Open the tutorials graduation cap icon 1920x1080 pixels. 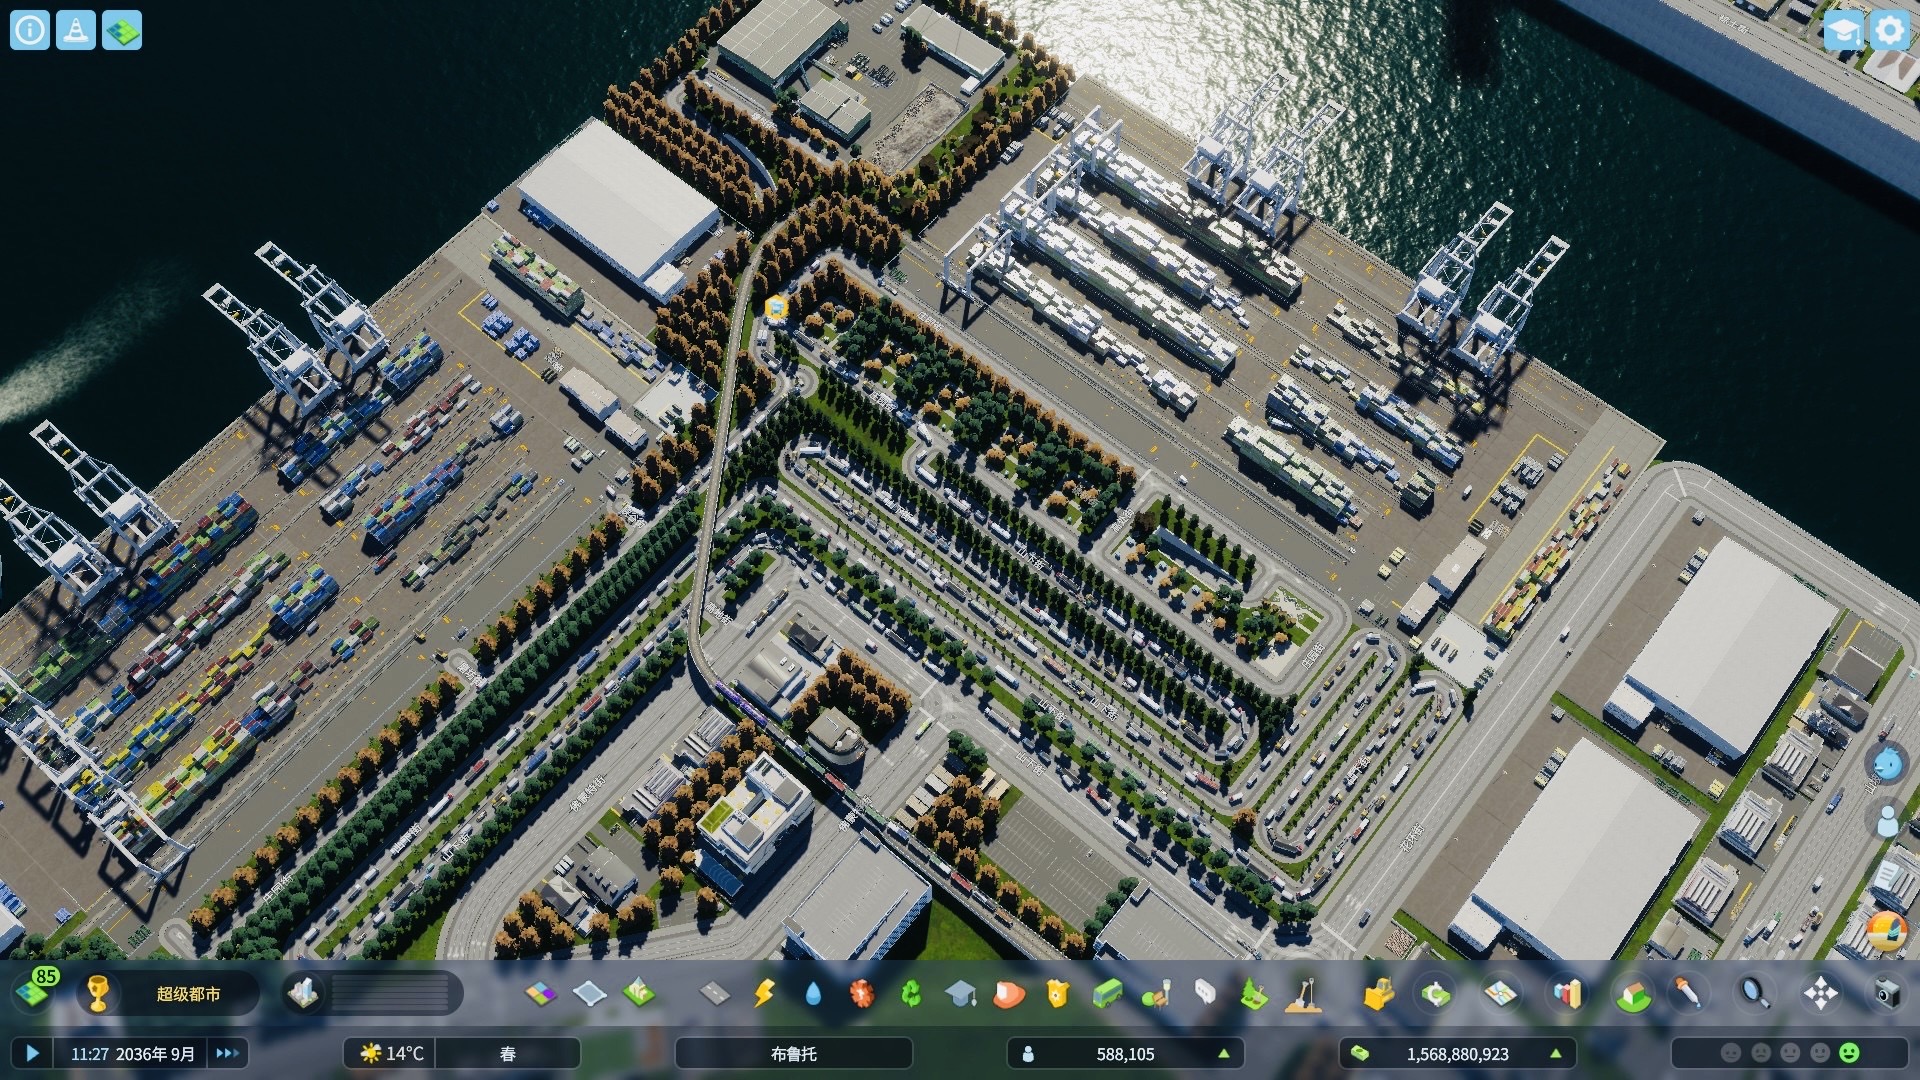[x=1842, y=30]
